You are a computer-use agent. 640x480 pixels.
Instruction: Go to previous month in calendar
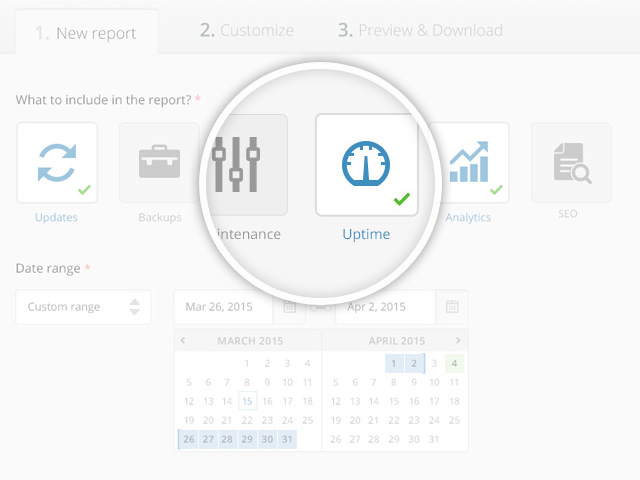[x=183, y=341]
